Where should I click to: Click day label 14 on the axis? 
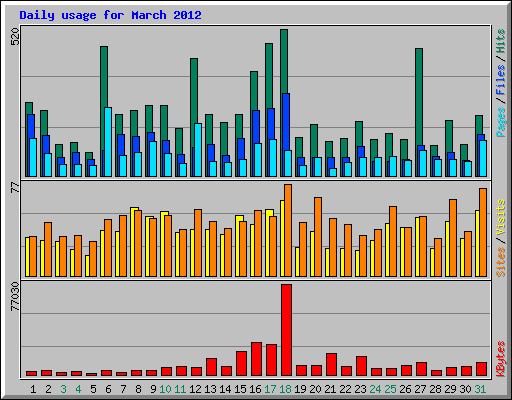(225, 389)
